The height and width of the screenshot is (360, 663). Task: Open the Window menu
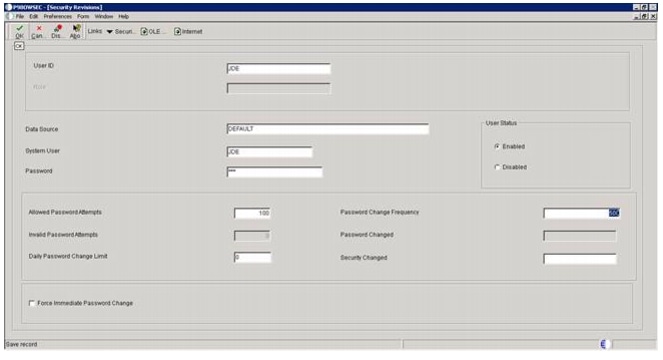point(104,16)
